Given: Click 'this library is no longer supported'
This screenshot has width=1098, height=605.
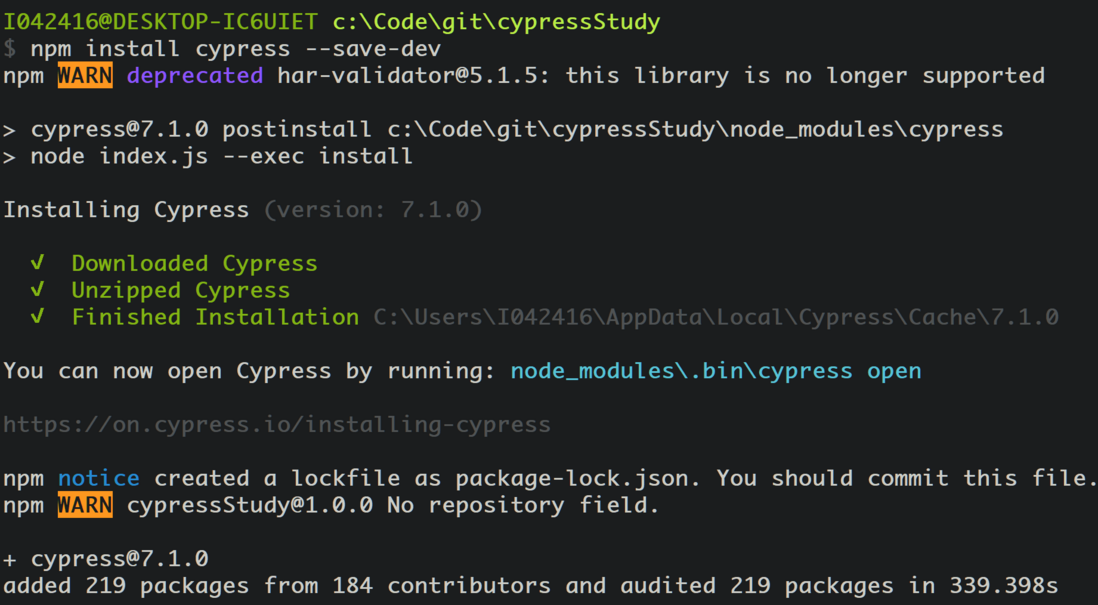Looking at the screenshot, I should [x=805, y=75].
